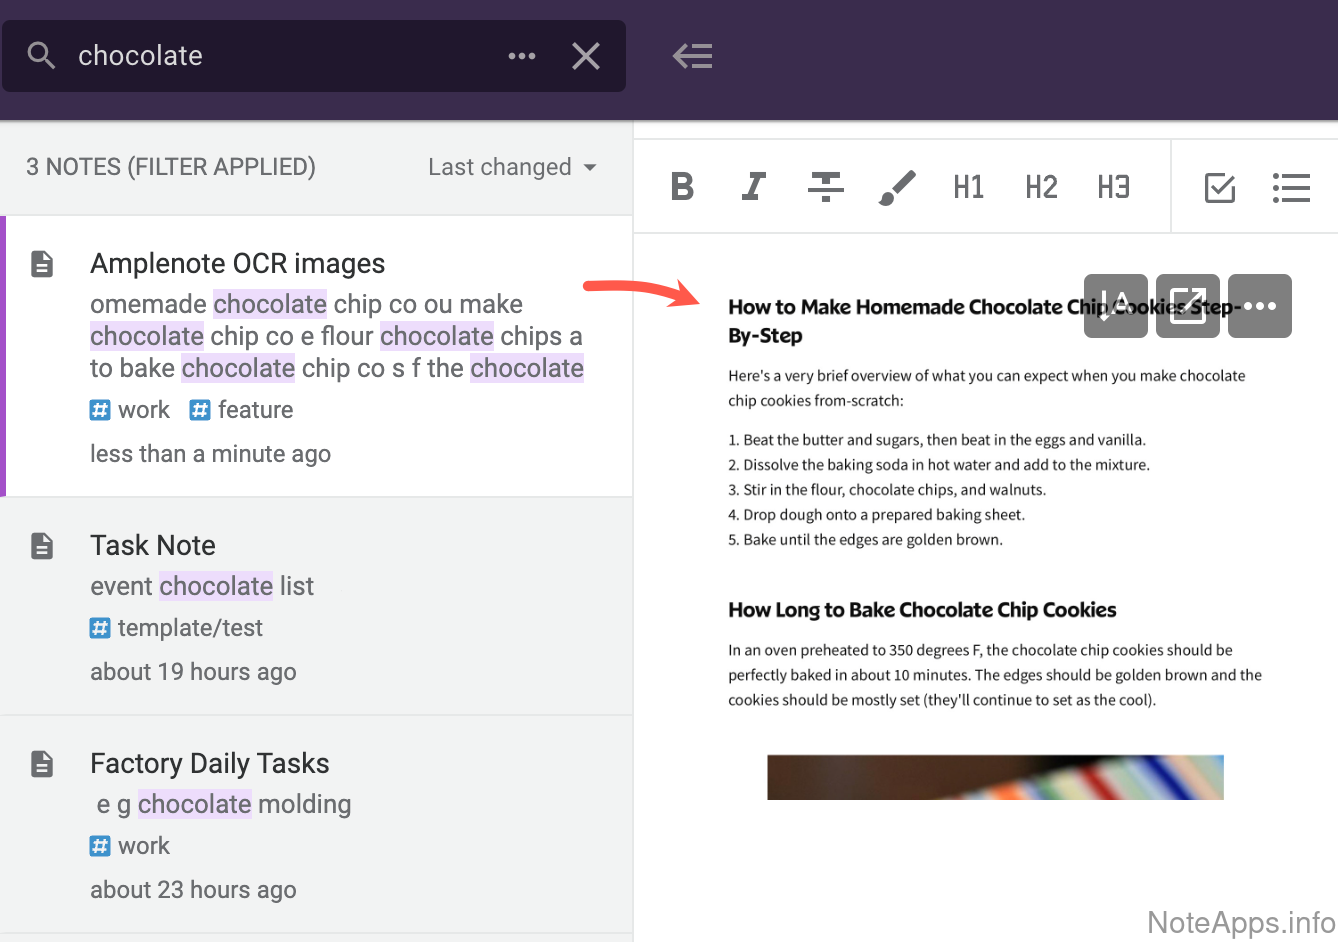The width and height of the screenshot is (1338, 942).
Task: Toggle bold formatting in the editor toolbar
Action: pos(682,187)
